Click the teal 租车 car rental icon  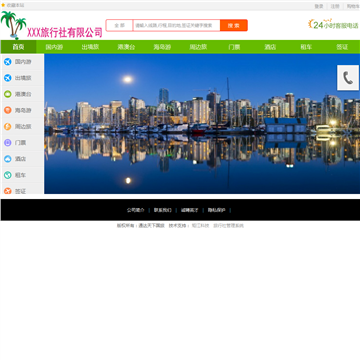[x=8, y=175]
